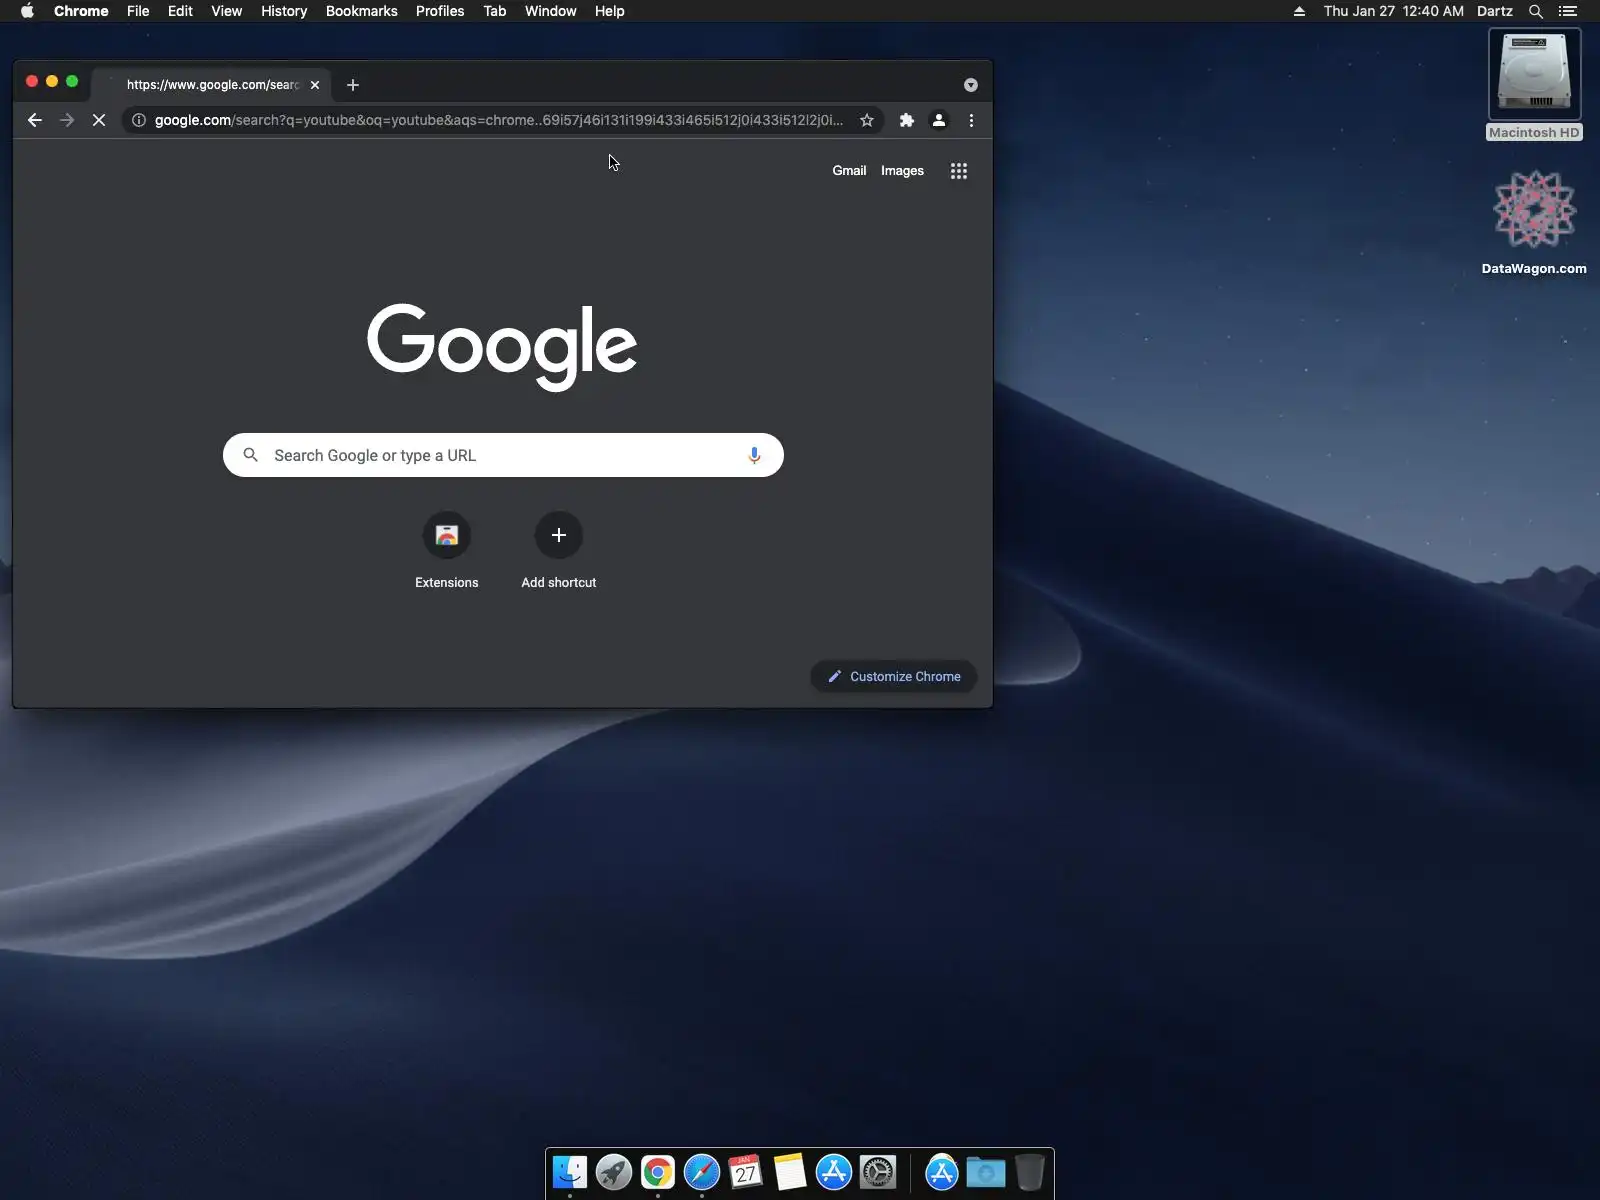
Task: Open the Chrome profile avatar menu
Action: (939, 120)
